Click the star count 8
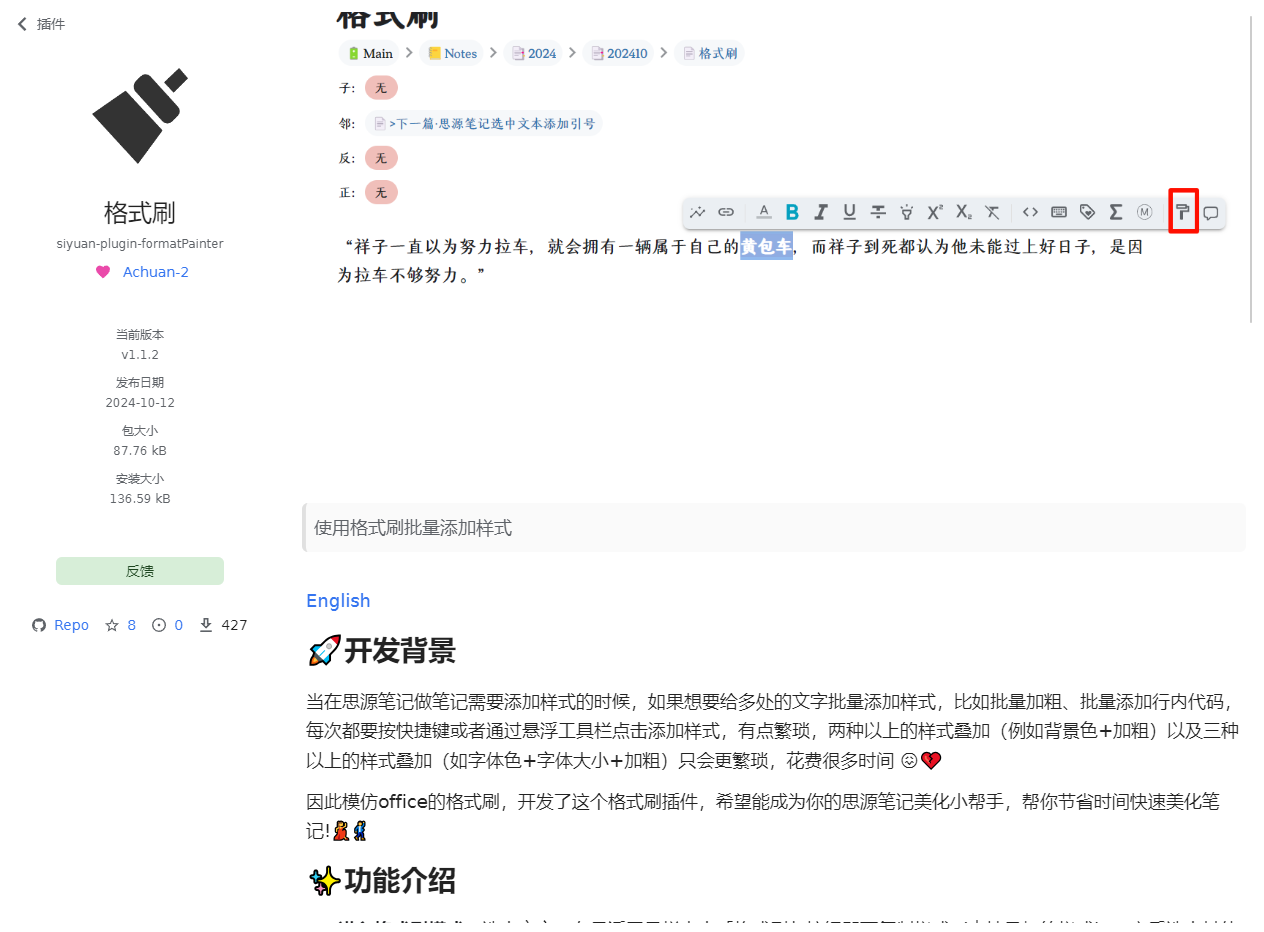The height and width of the screenshot is (932, 1264). pos(121,625)
